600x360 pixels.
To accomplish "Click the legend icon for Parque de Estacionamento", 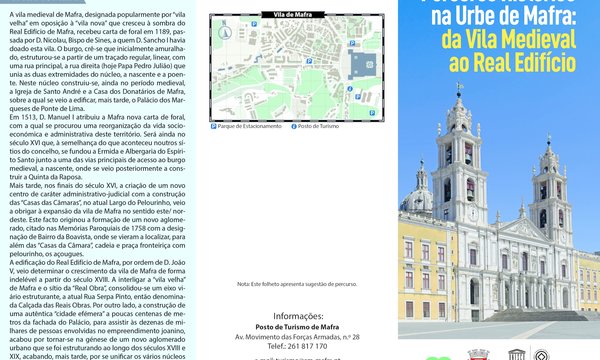I will coord(214,126).
